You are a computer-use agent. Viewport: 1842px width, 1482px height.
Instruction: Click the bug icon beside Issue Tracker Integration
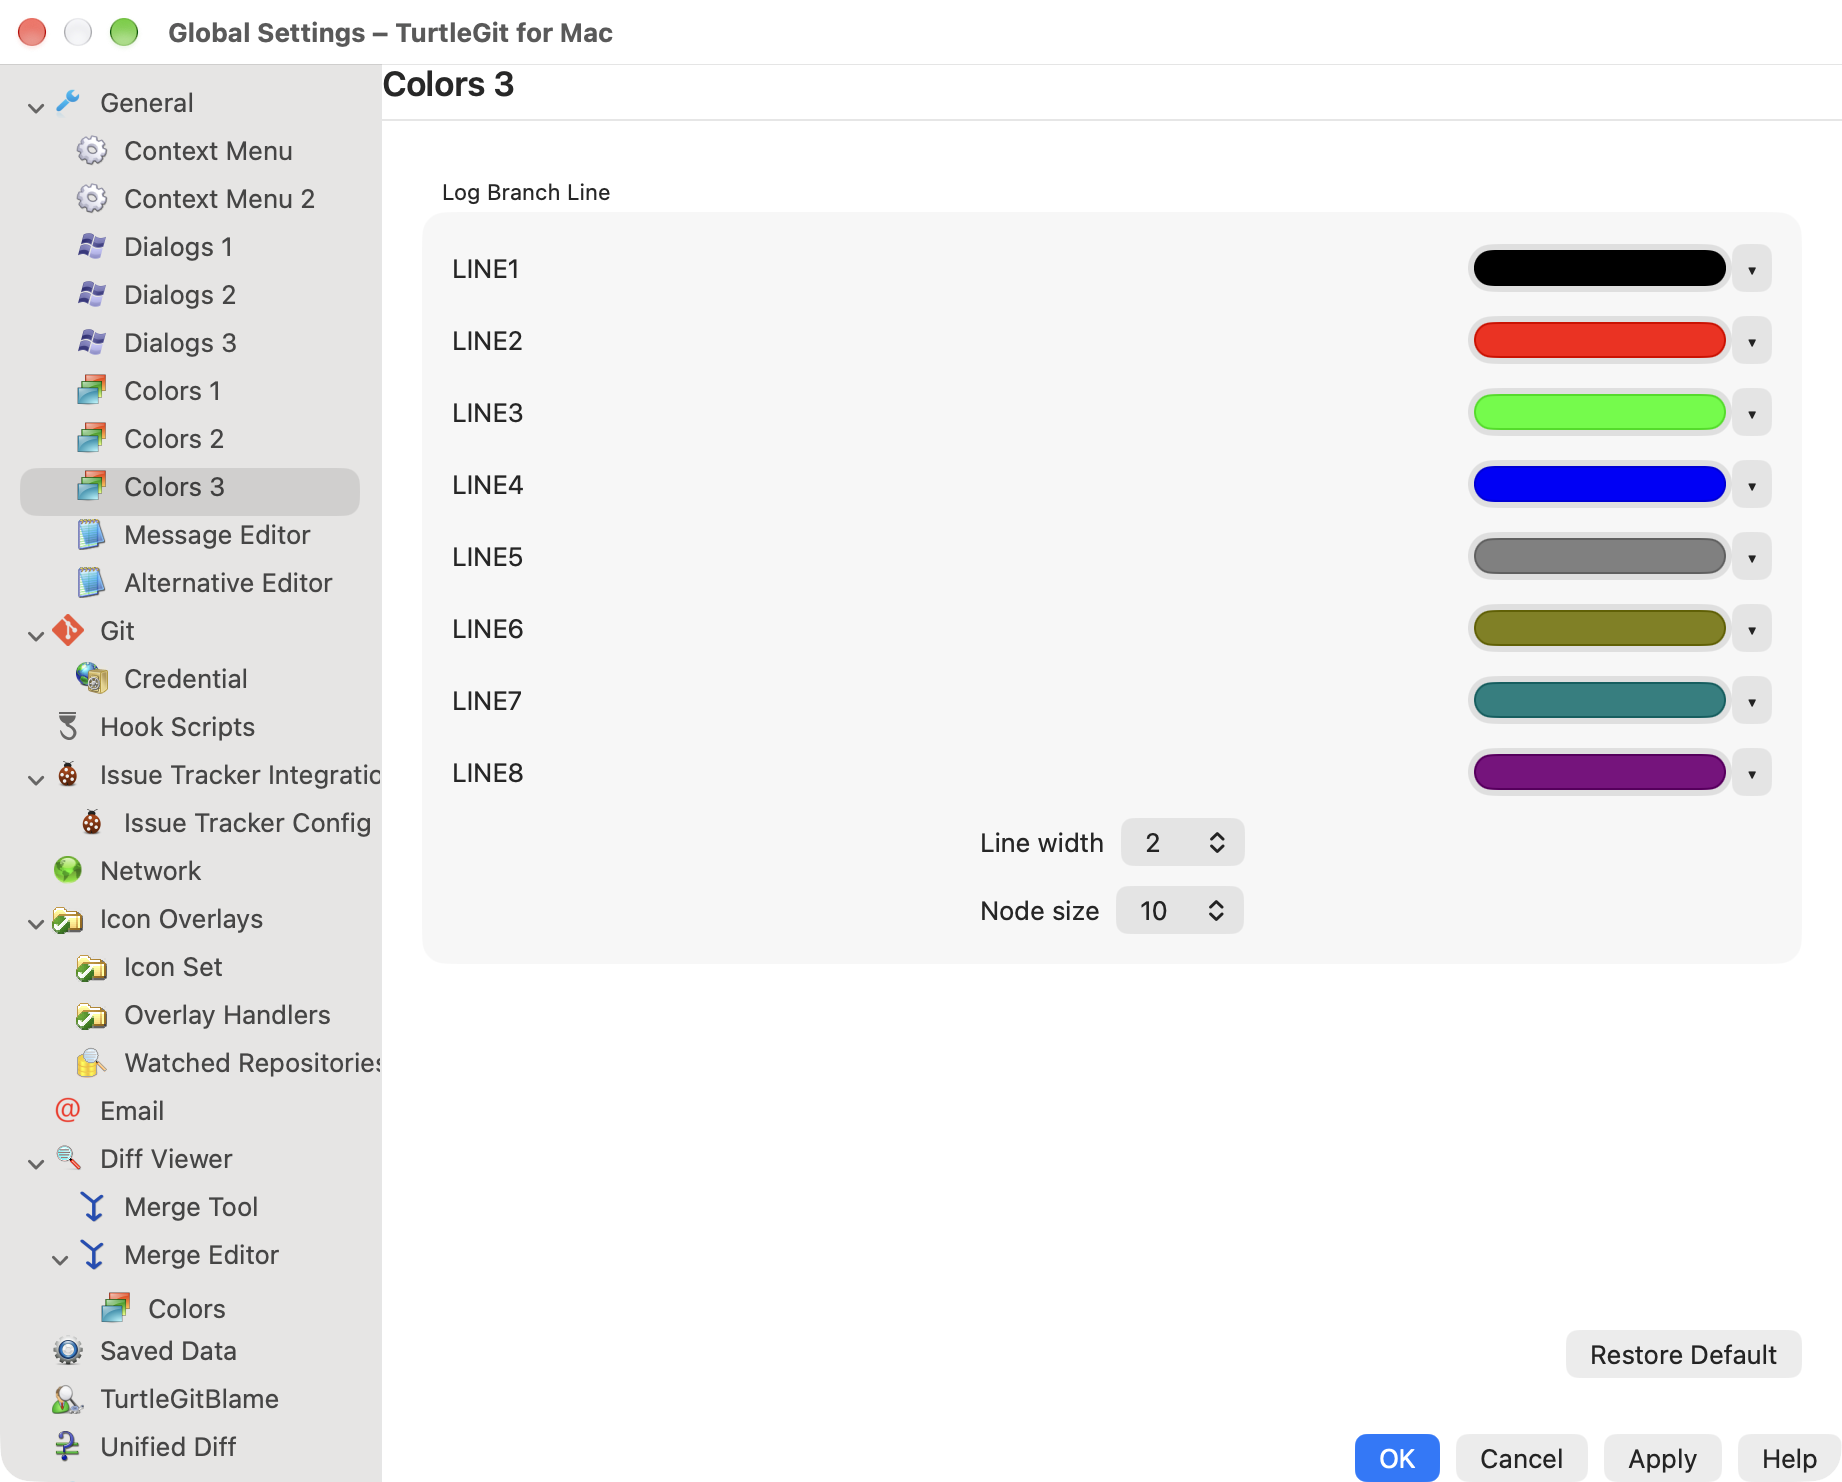click(x=68, y=774)
